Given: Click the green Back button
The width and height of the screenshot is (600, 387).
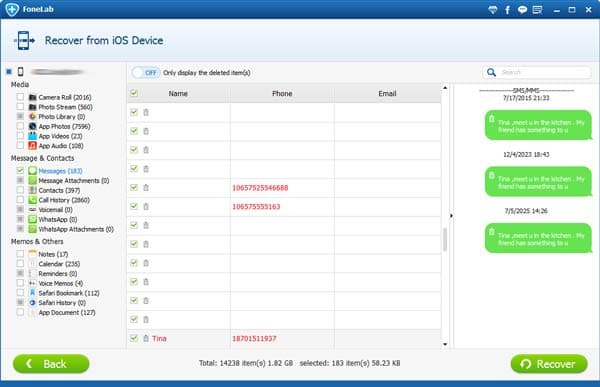Looking at the screenshot, I should point(51,364).
